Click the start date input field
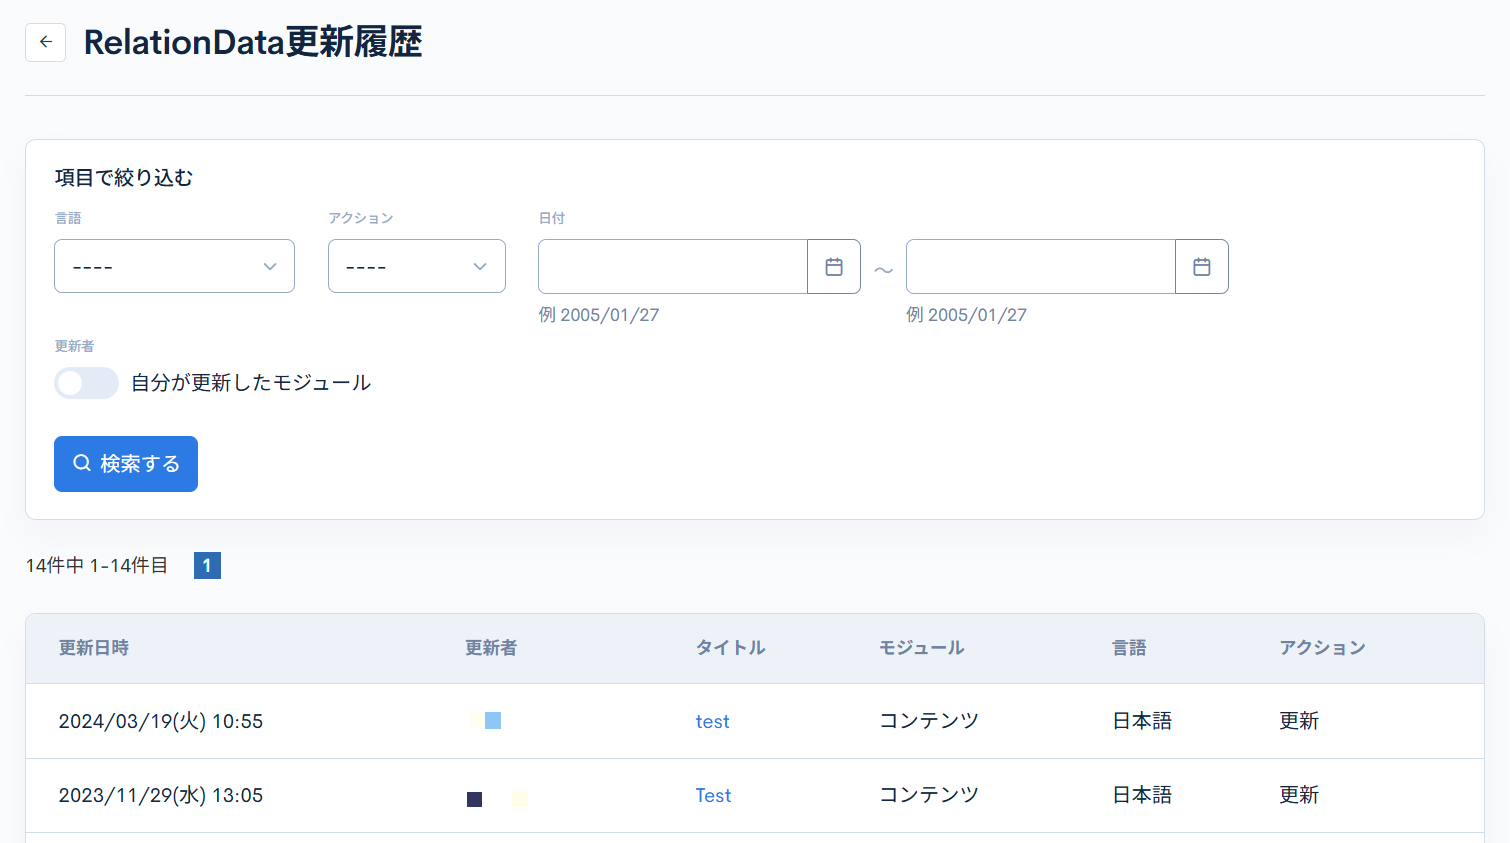This screenshot has width=1510, height=843. point(672,267)
